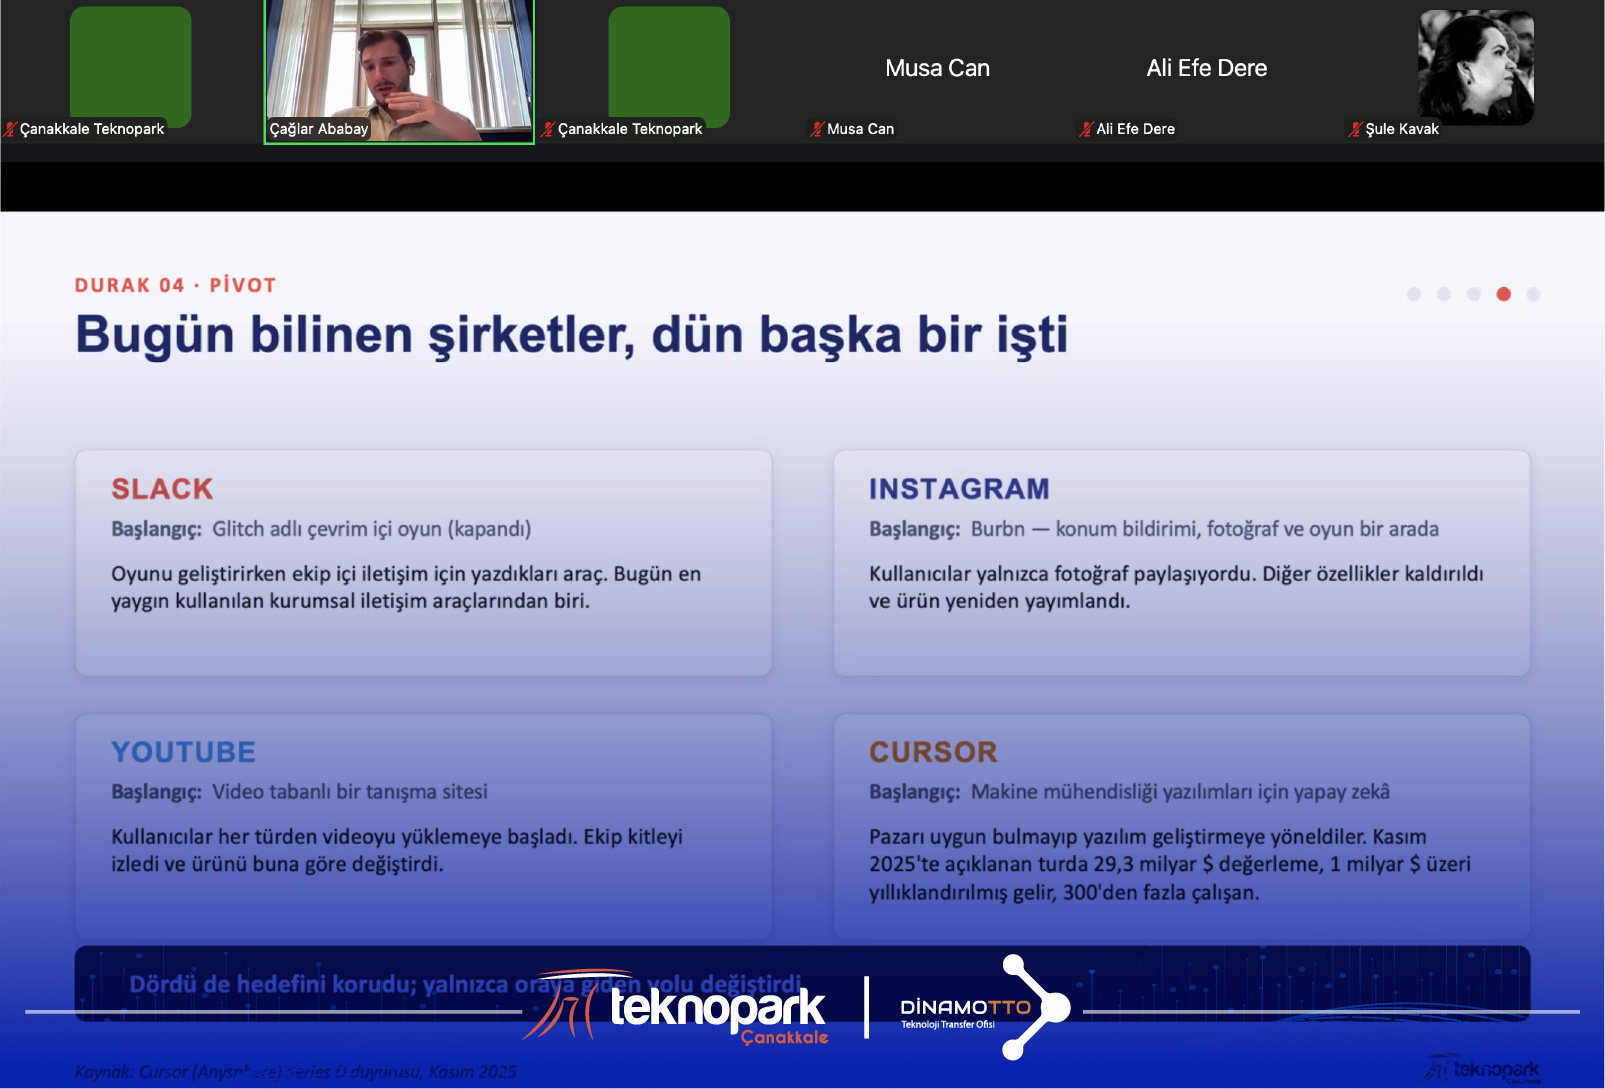Click the muted microphone icon beside Musa Can's label
This screenshot has height=1089, width=1605.
(817, 129)
